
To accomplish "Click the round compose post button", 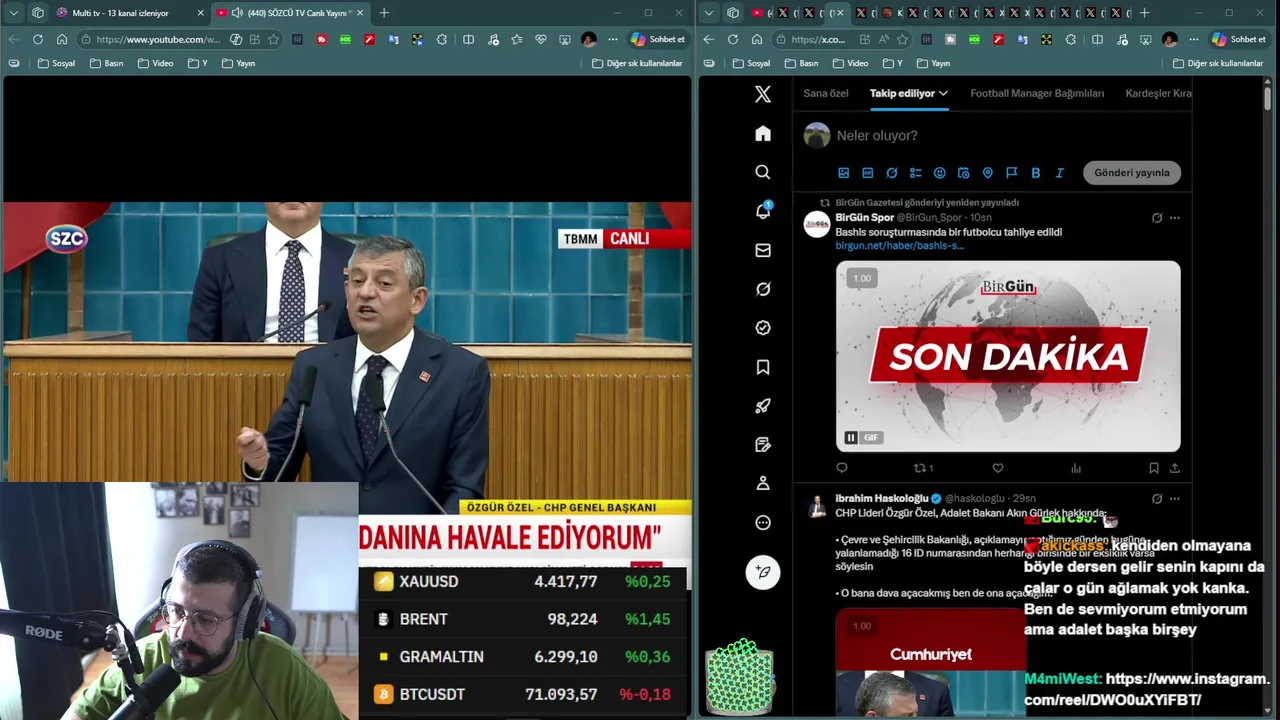I will tap(763, 572).
